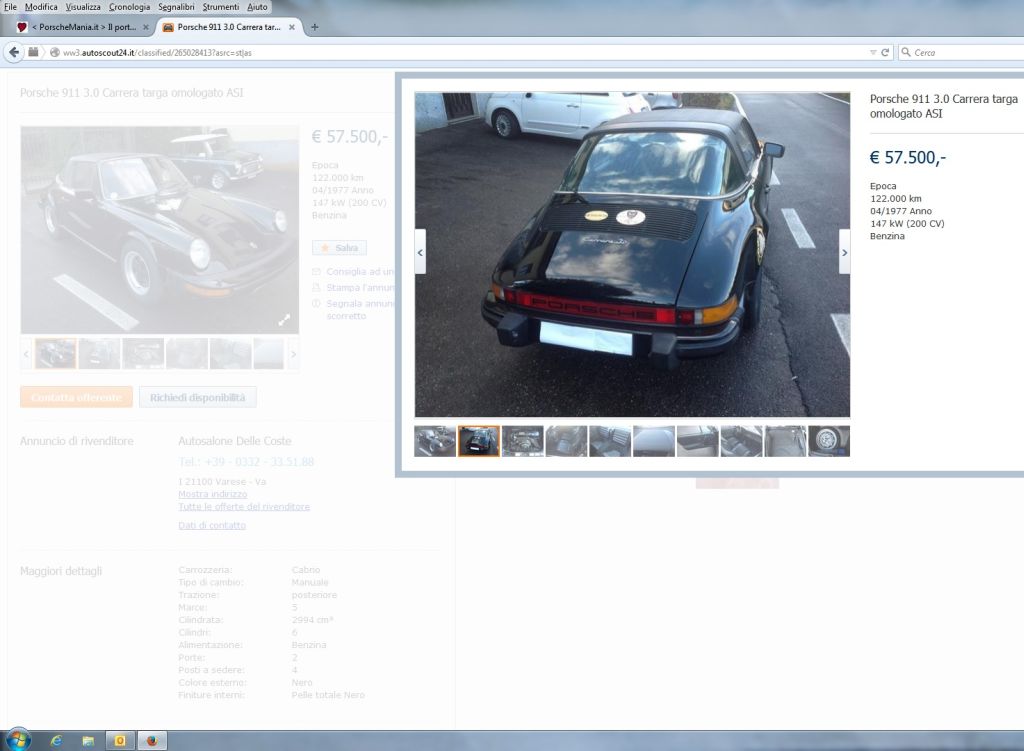Open the Strumenti menu
Viewport: 1024px width, 751px height.
221,7
